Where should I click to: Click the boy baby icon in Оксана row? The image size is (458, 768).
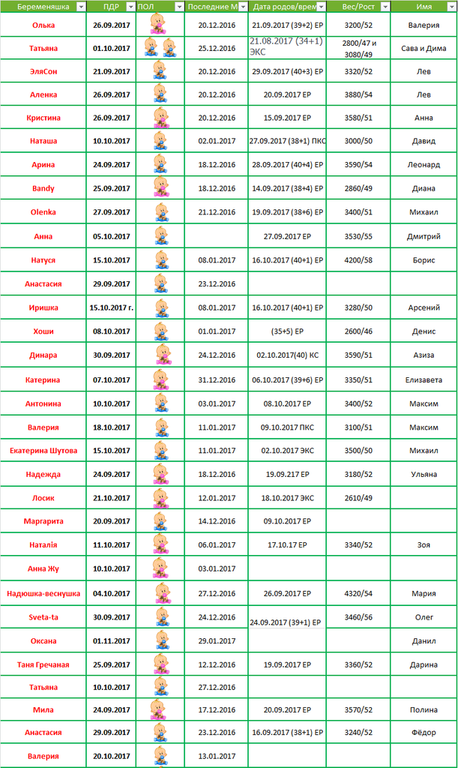[162, 640]
